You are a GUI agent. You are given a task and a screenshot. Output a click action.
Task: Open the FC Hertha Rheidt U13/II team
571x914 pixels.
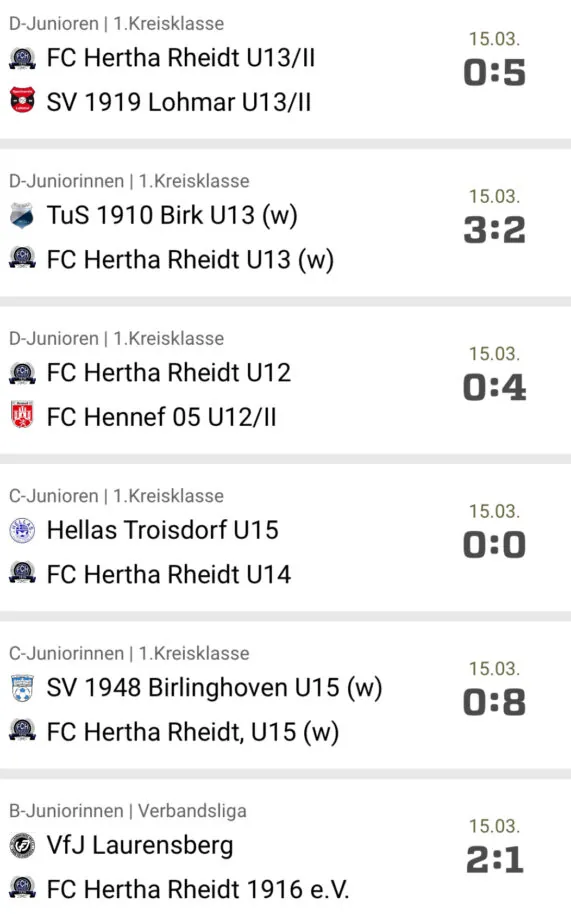tap(181, 58)
